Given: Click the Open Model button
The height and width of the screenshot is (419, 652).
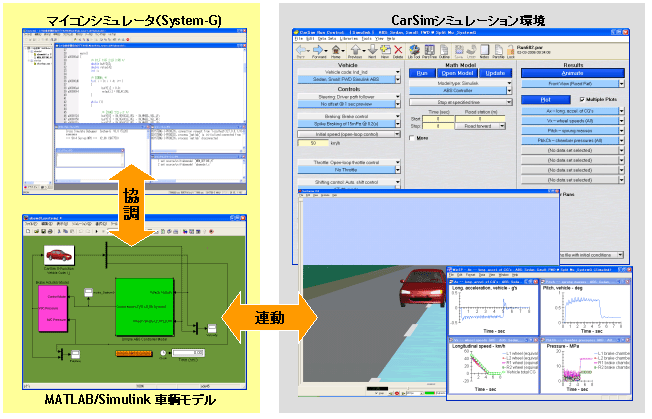Looking at the screenshot, I should [x=457, y=73].
